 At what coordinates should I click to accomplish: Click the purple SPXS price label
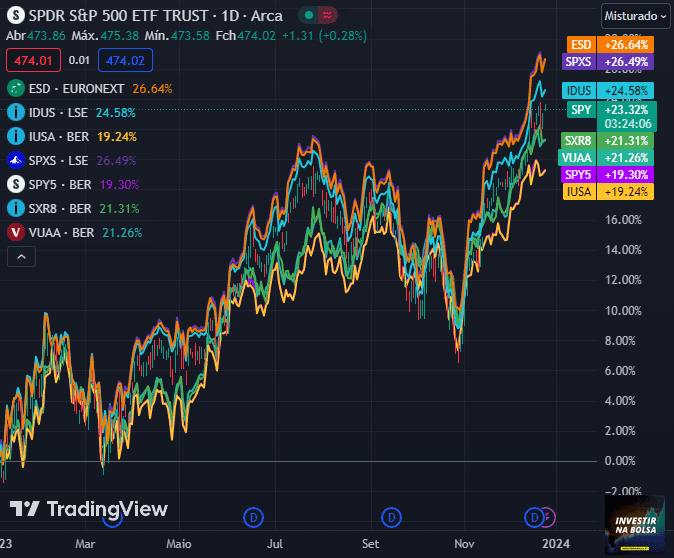point(608,61)
